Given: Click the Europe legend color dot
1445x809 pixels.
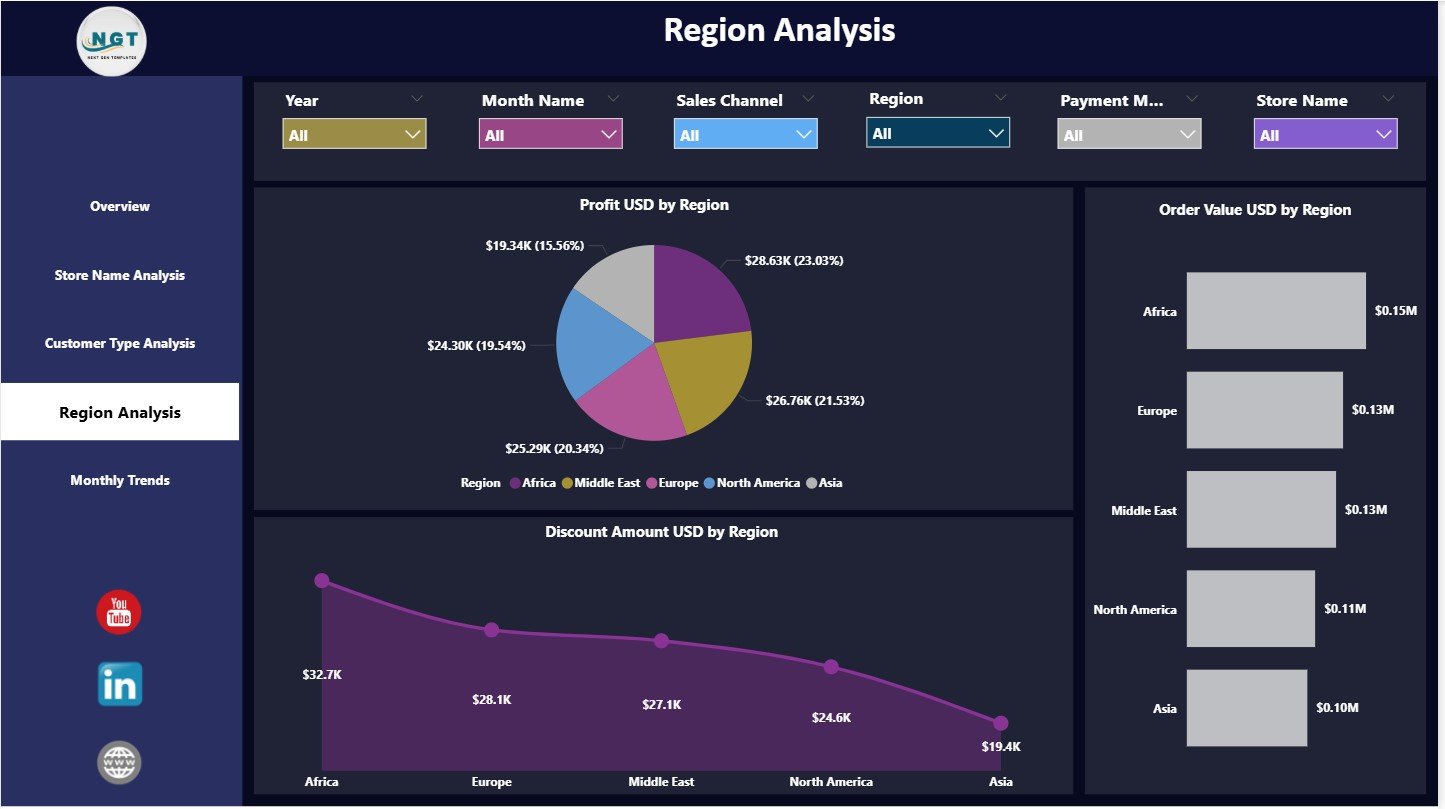Looking at the screenshot, I should (x=651, y=483).
